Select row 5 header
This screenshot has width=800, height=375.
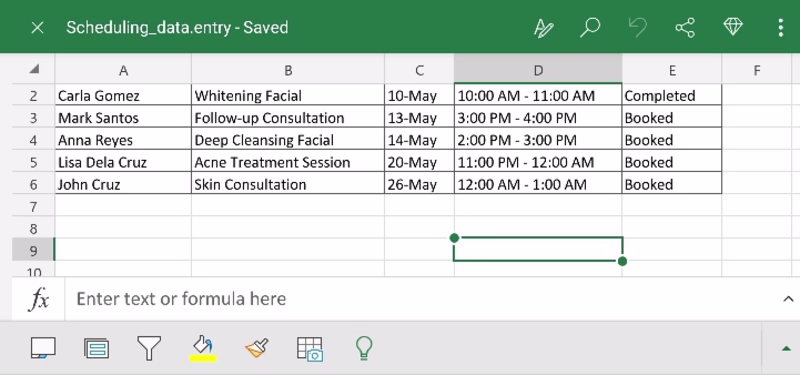point(34,163)
